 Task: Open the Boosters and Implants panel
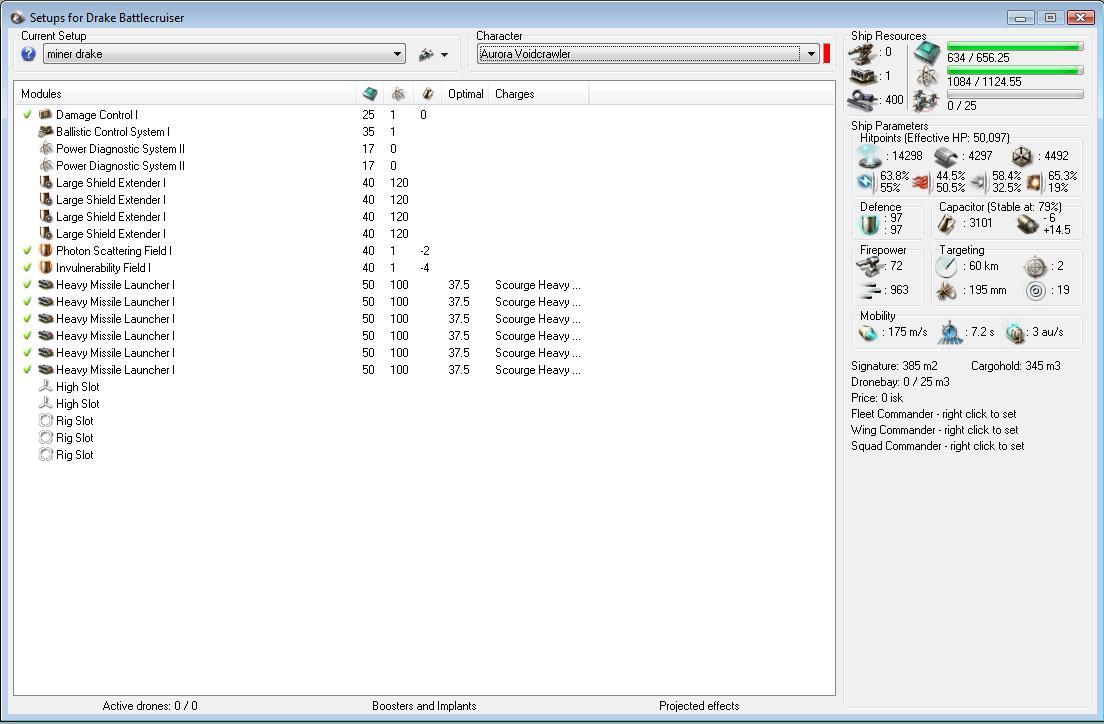tap(424, 706)
